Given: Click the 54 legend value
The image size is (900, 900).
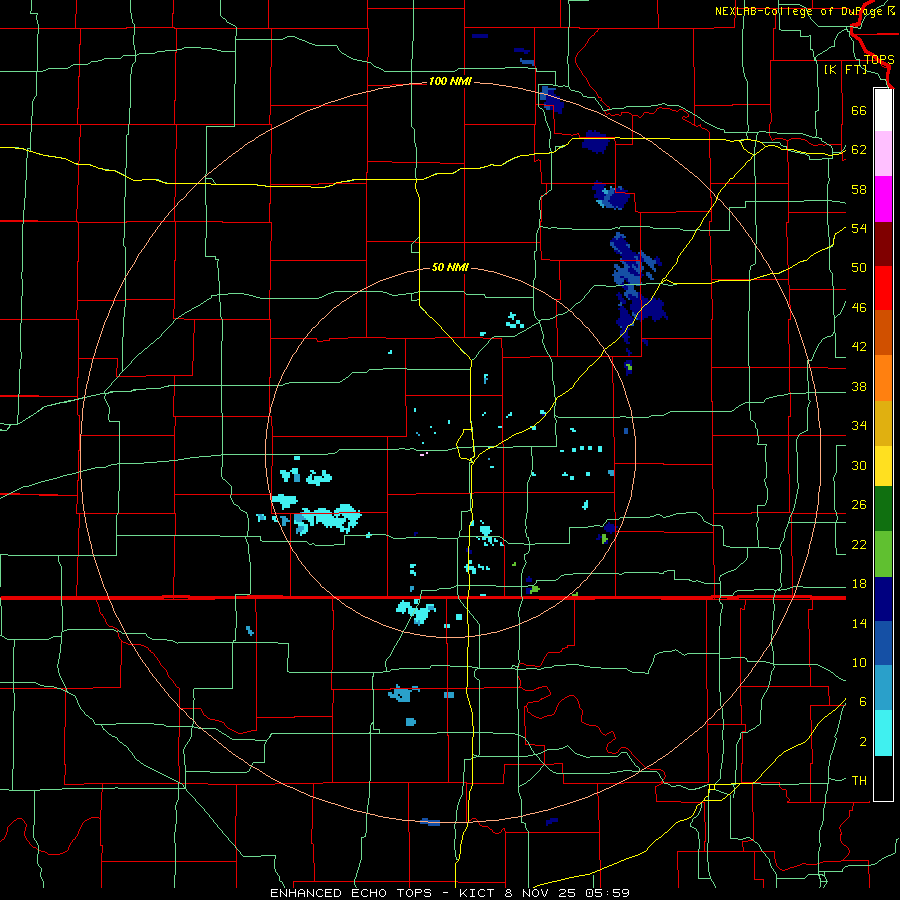Looking at the screenshot, I should click(859, 228).
